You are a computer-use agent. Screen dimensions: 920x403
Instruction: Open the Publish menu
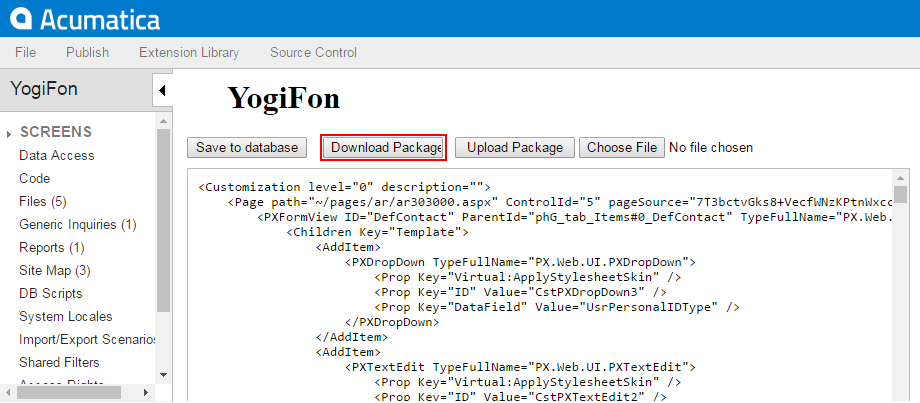click(x=88, y=52)
